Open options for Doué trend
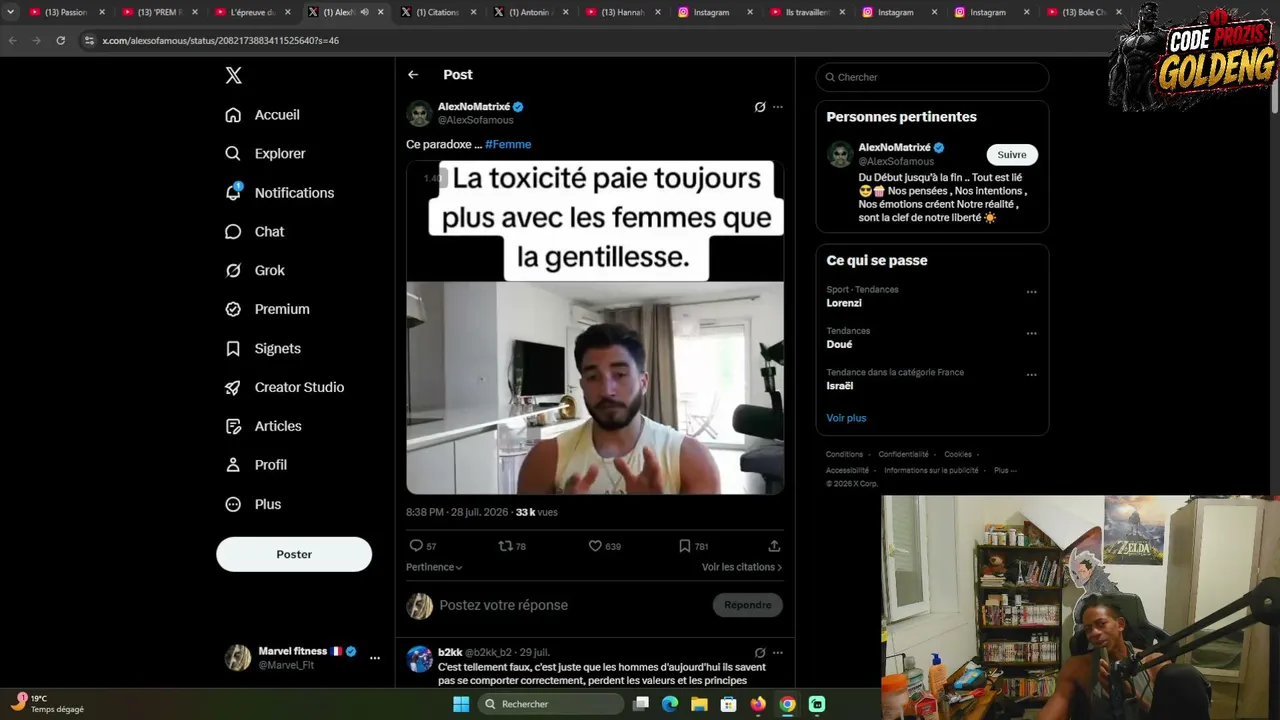This screenshot has height=720, width=1280. (x=1031, y=334)
